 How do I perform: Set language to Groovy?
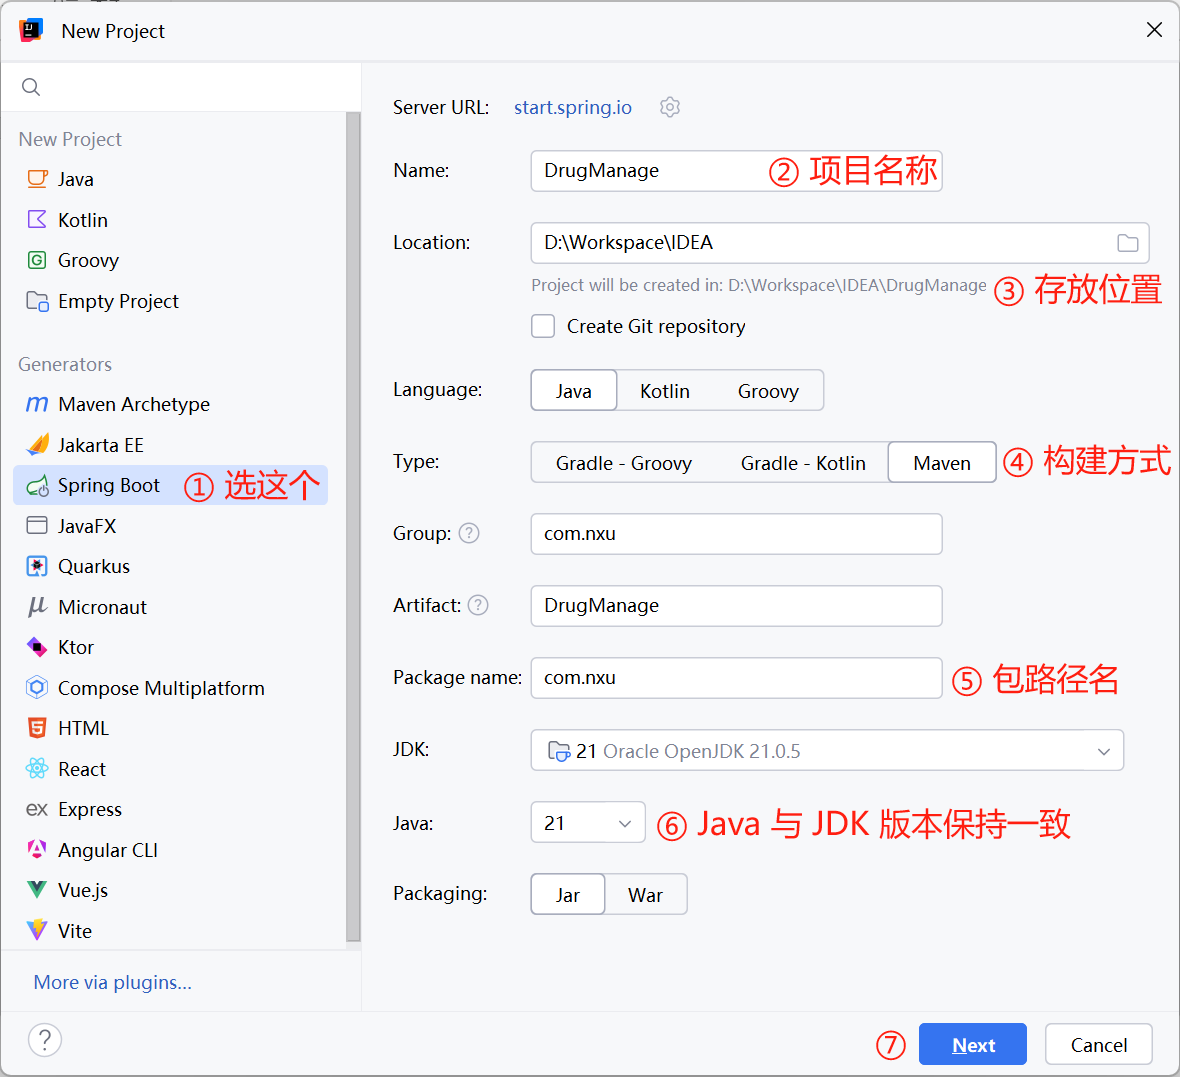click(768, 391)
